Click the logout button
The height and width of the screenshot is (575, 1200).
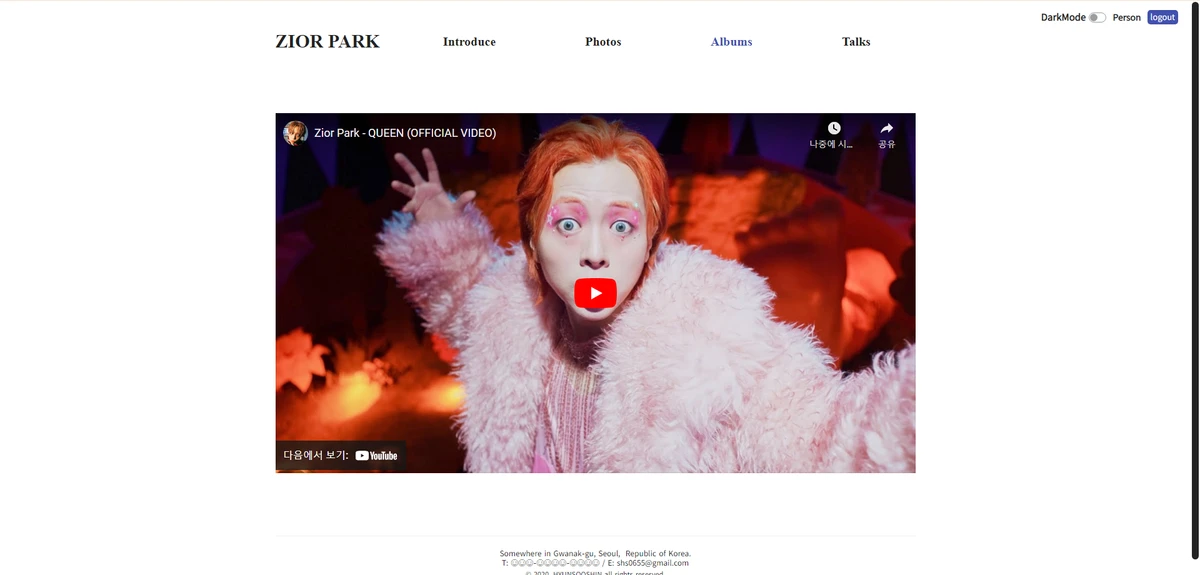point(1162,17)
